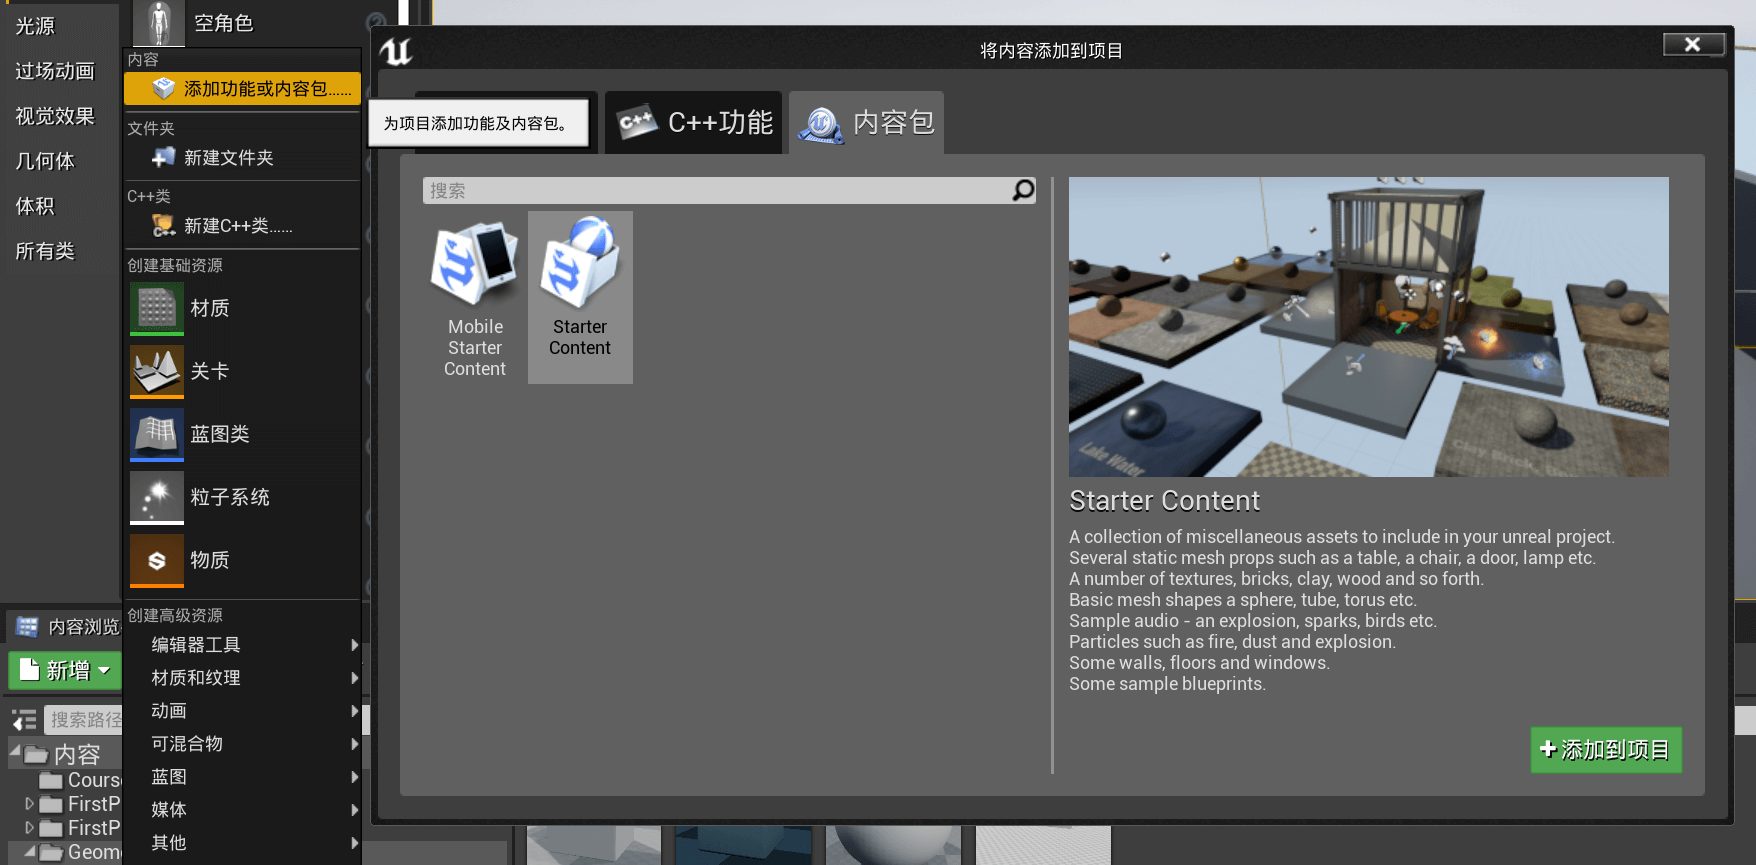Image resolution: width=1756 pixels, height=865 pixels.
Task: Click the Starter Content preview image
Action: pyautogui.click(x=1369, y=327)
